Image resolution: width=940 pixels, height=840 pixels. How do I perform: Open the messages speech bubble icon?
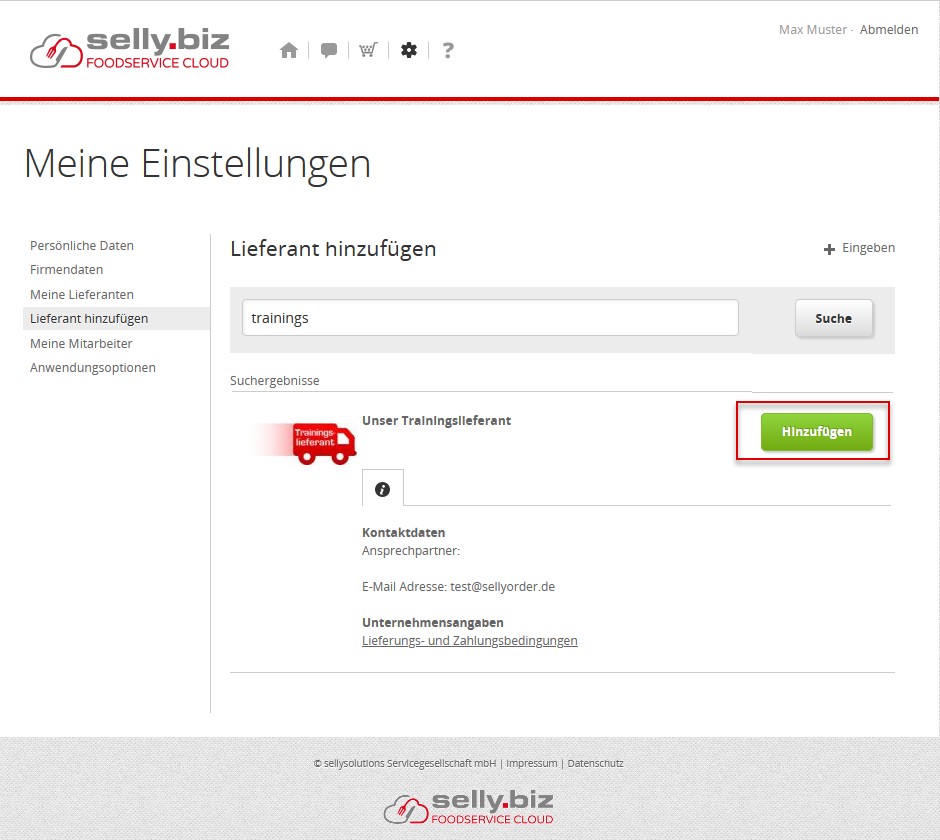(x=329, y=50)
